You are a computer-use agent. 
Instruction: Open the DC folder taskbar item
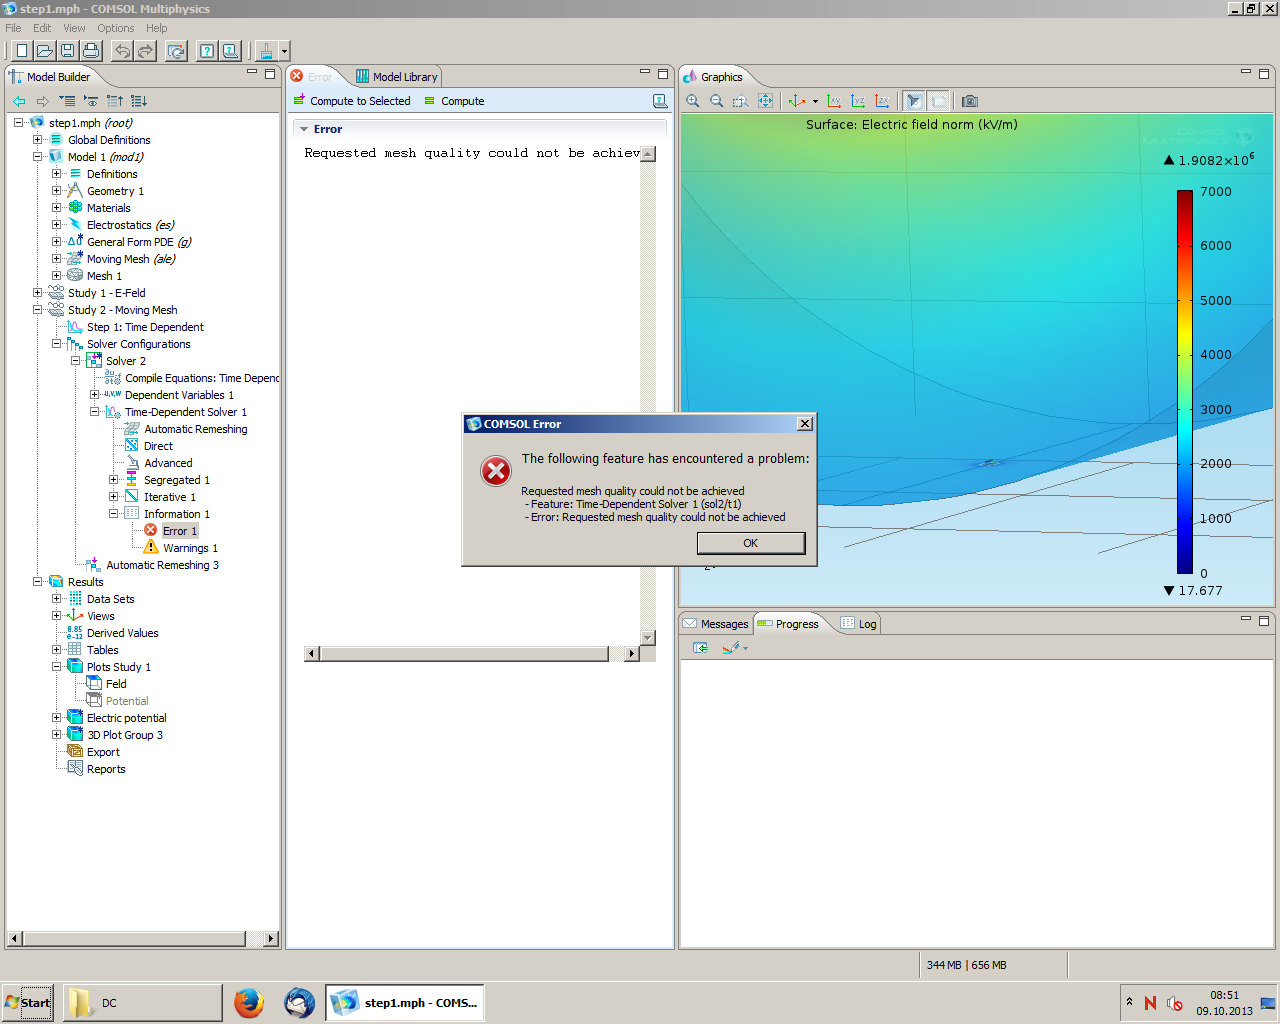click(x=143, y=1003)
